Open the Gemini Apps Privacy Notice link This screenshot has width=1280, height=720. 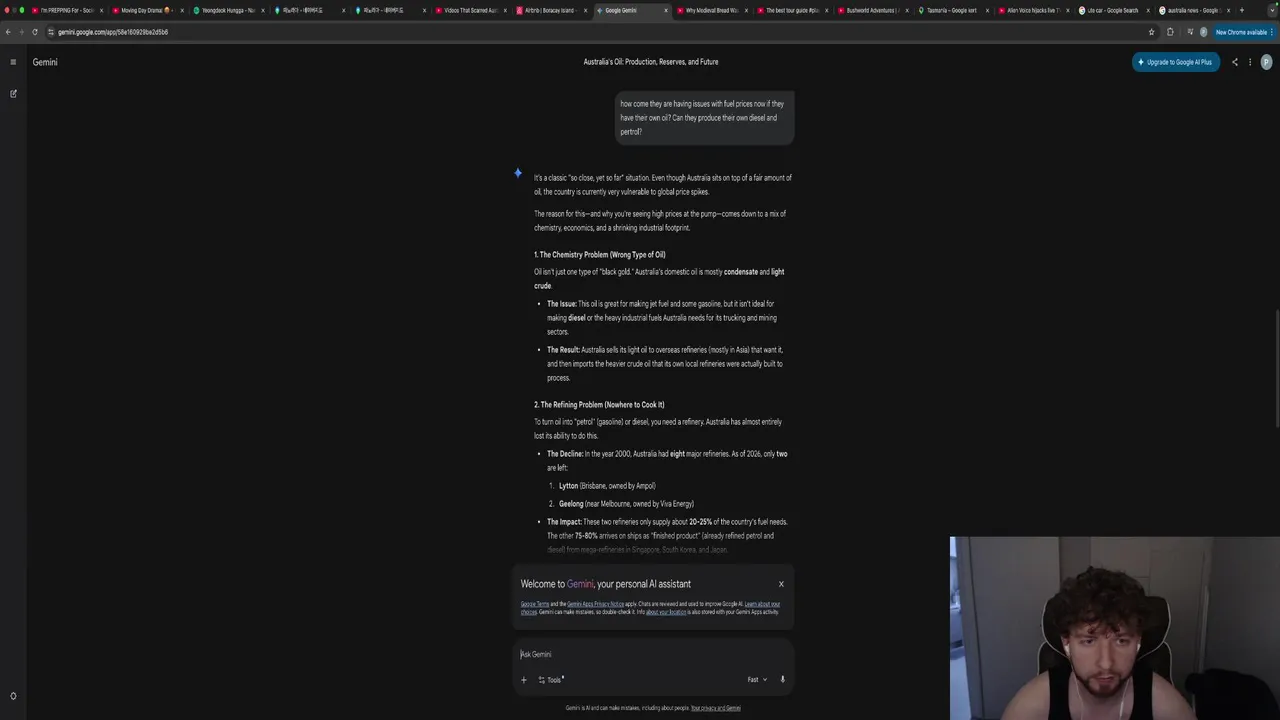coord(595,604)
